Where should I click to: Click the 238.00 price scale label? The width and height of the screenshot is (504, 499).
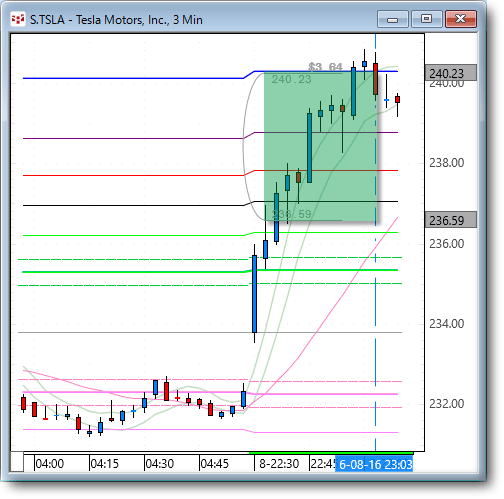[x=446, y=163]
